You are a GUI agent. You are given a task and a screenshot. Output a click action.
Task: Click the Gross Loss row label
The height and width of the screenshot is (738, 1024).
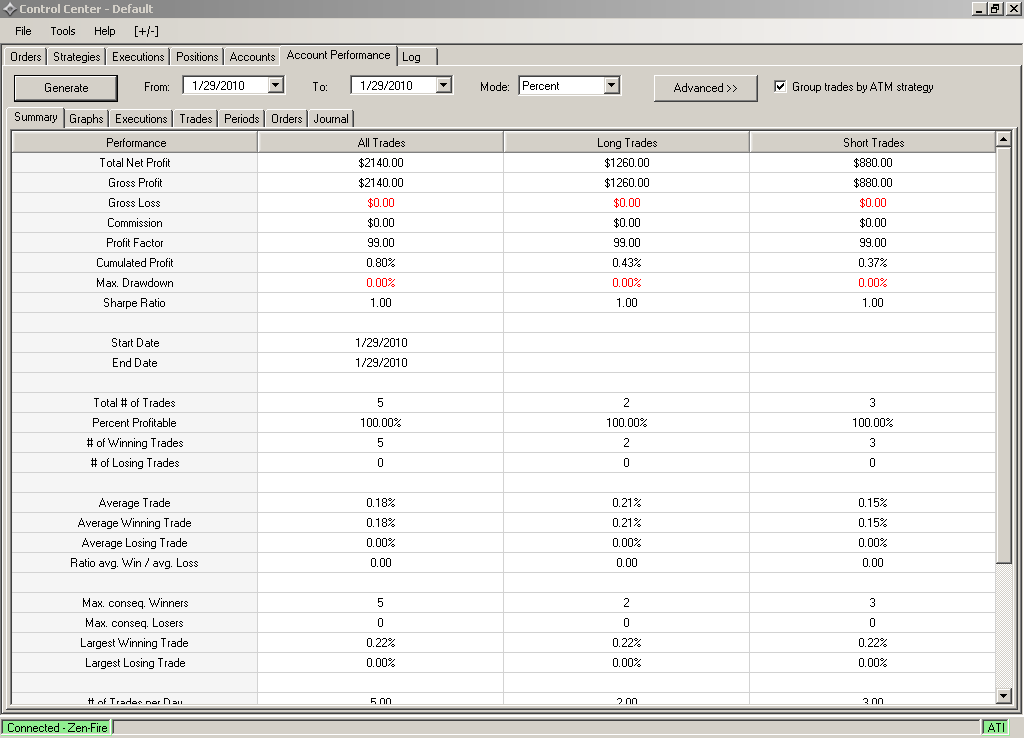tap(134, 203)
